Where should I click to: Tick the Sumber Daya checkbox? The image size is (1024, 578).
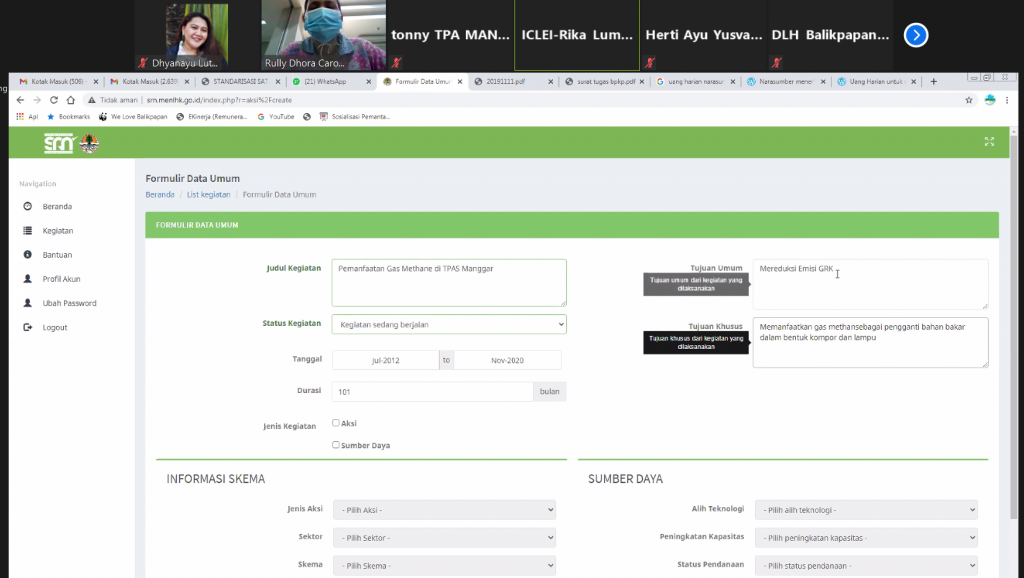coord(336,445)
